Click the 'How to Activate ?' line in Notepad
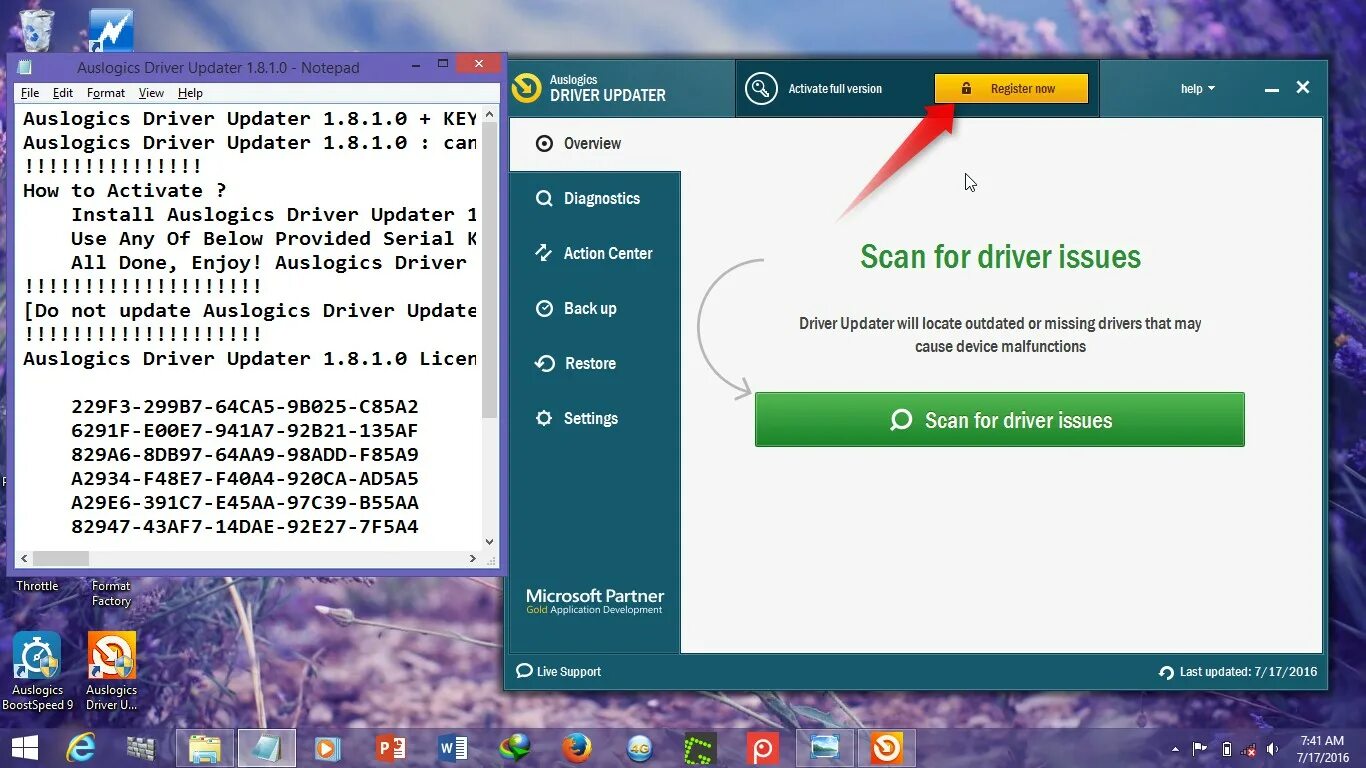This screenshot has width=1366, height=768. pos(125,191)
